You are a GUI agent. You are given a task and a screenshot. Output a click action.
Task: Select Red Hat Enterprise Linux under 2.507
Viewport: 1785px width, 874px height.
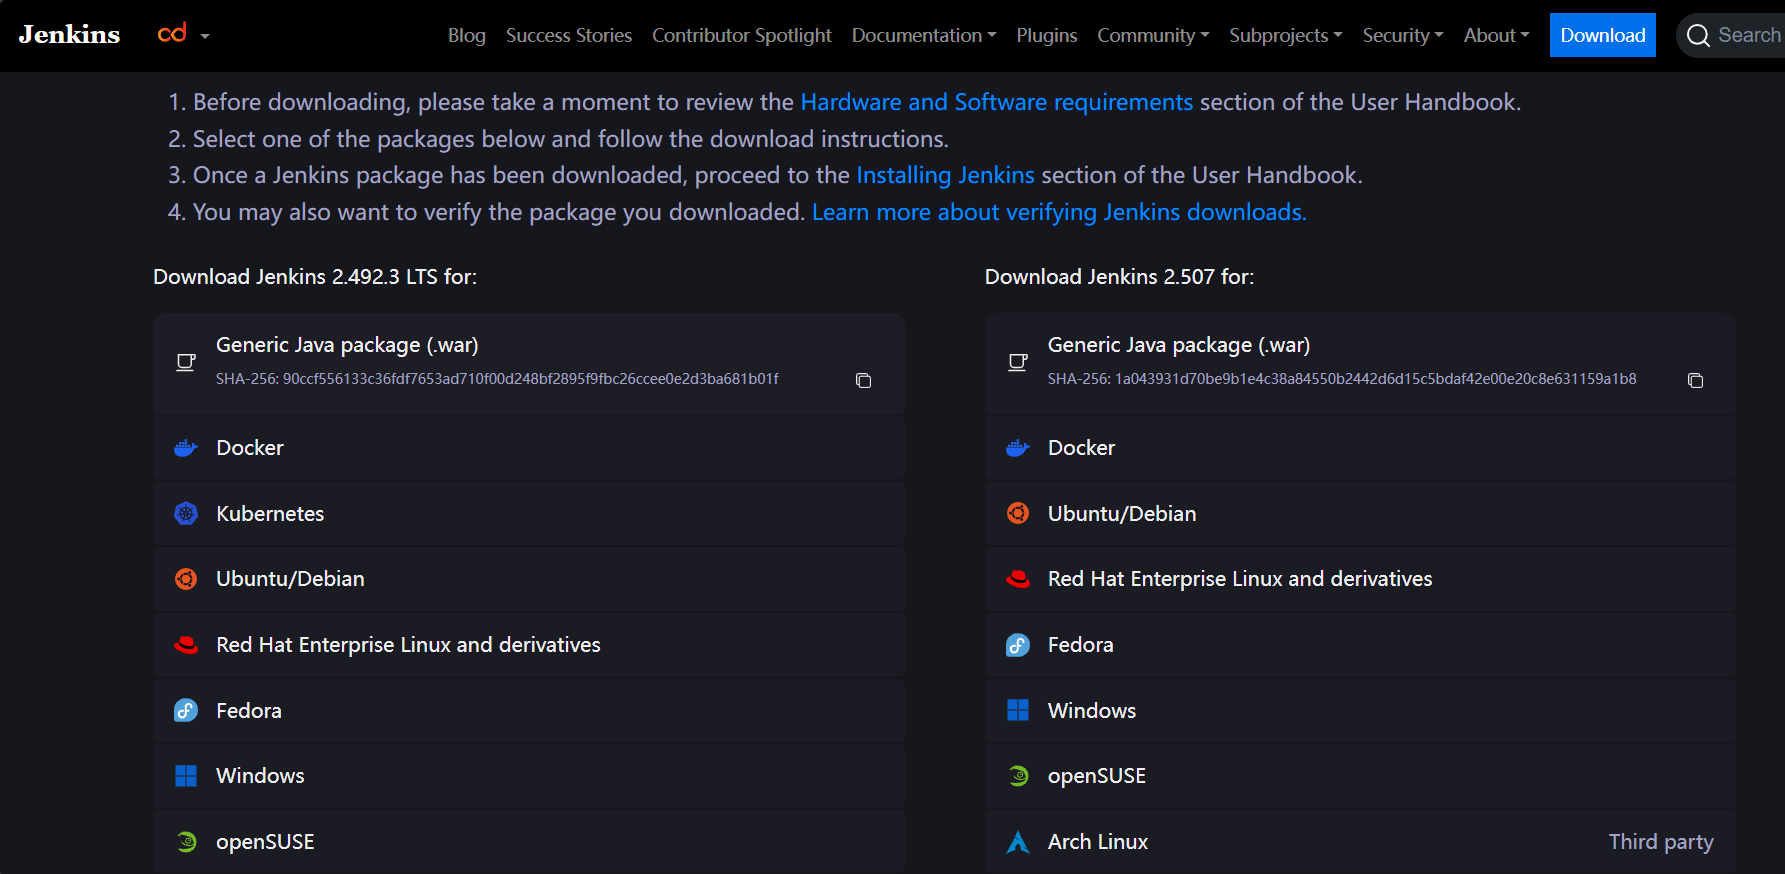(x=1360, y=579)
